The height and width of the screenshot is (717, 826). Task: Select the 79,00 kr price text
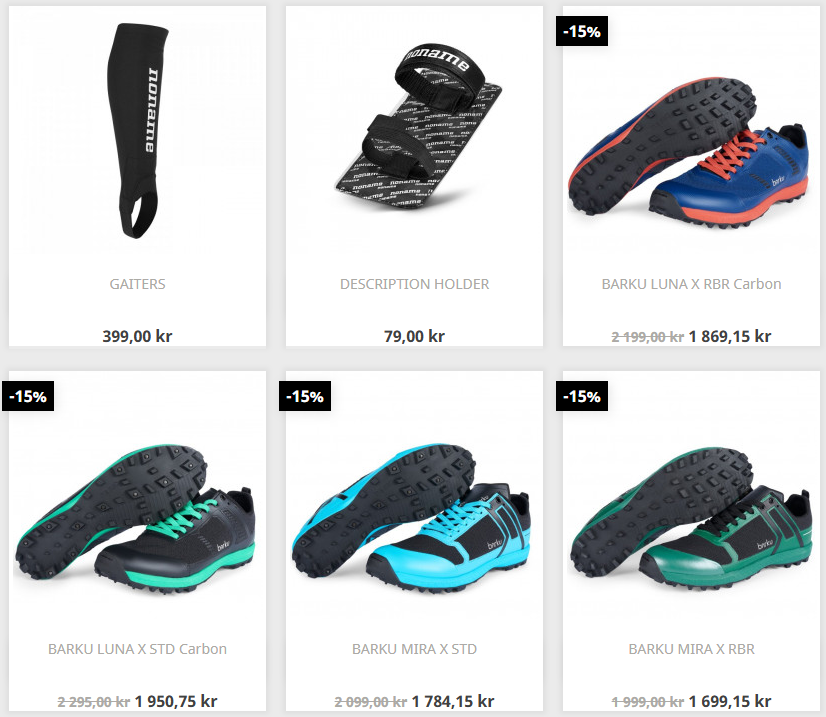tap(415, 336)
